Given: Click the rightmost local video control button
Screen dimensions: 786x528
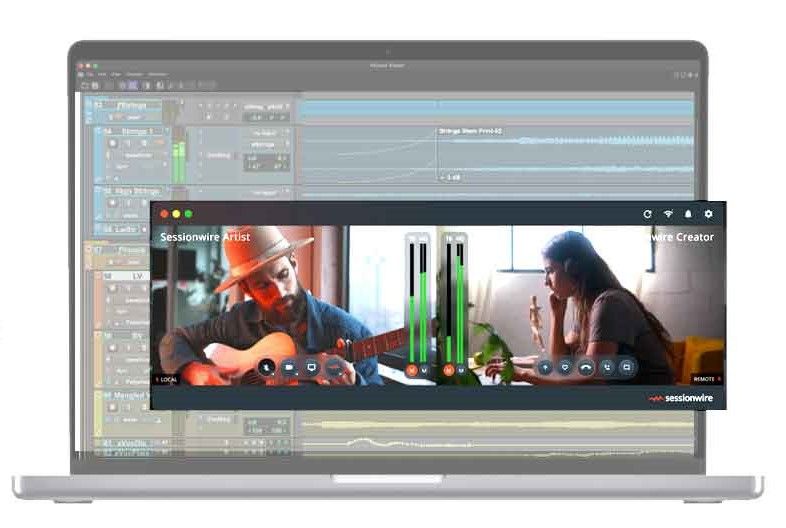Looking at the screenshot, I should (x=334, y=367).
